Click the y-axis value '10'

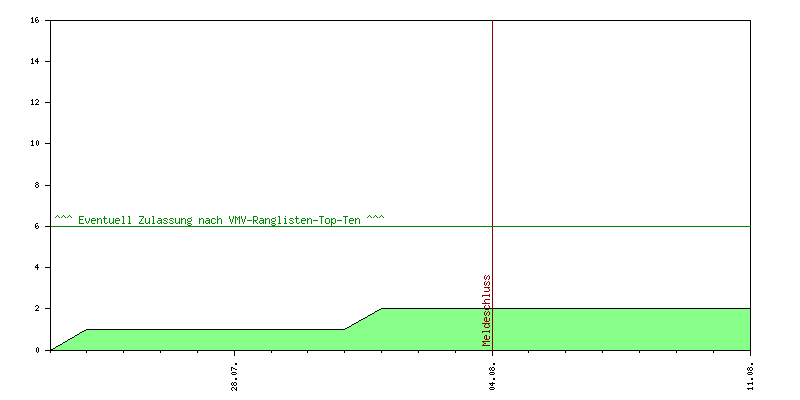point(34,144)
